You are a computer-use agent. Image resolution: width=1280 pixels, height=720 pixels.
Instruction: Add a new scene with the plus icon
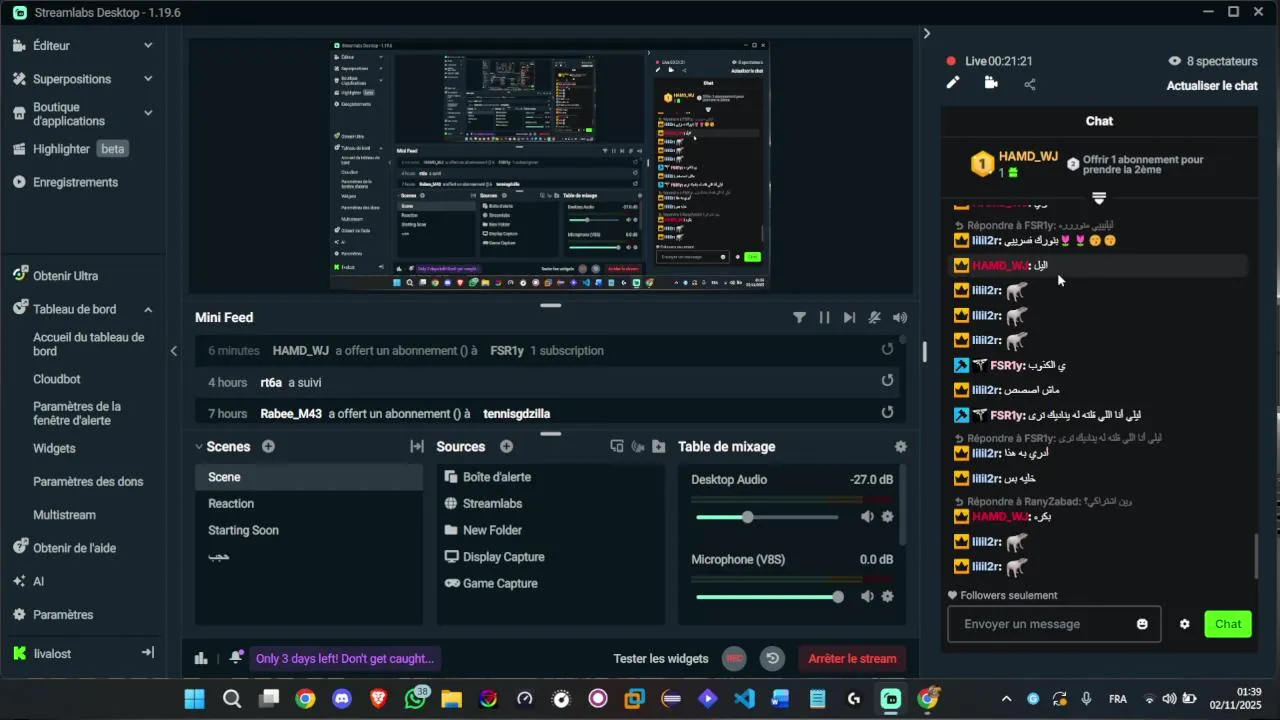click(x=268, y=447)
